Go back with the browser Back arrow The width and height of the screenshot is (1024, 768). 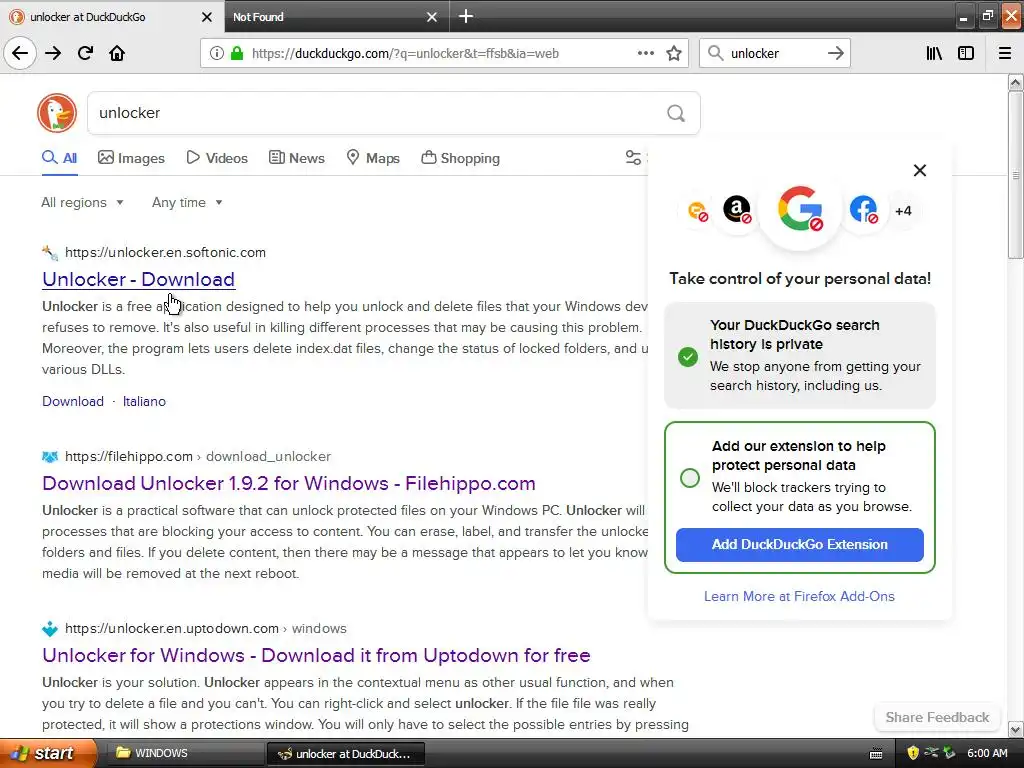20,53
